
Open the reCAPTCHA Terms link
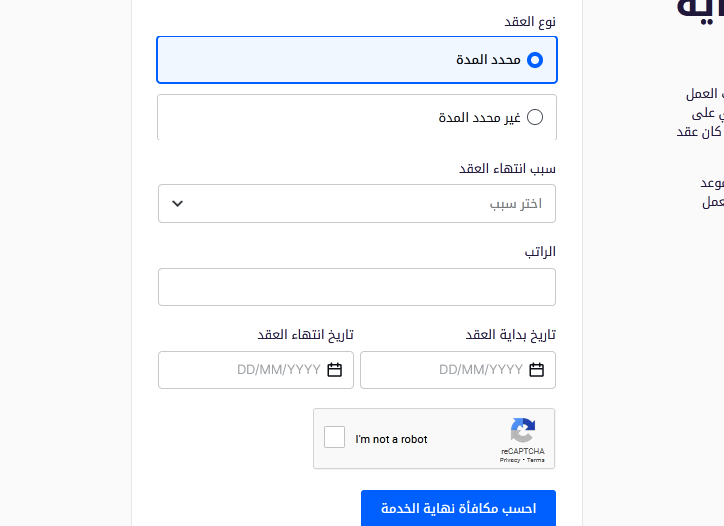click(536, 460)
